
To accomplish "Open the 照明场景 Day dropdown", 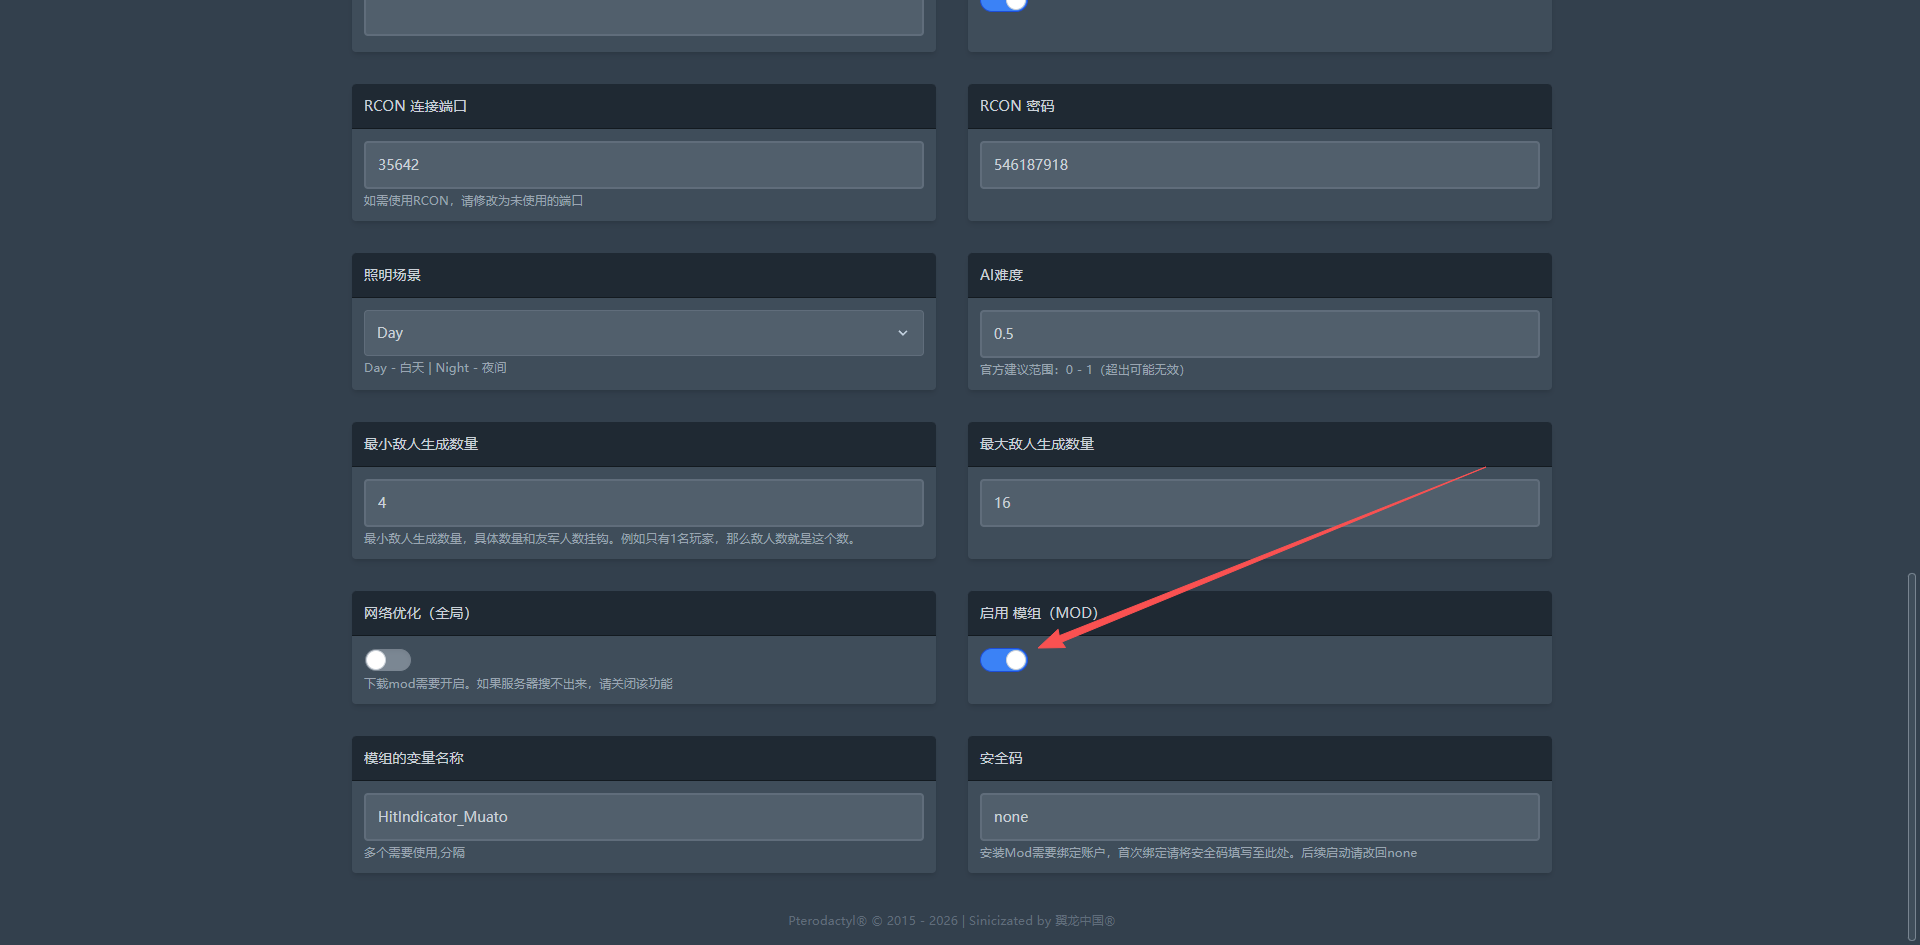I will [x=643, y=333].
